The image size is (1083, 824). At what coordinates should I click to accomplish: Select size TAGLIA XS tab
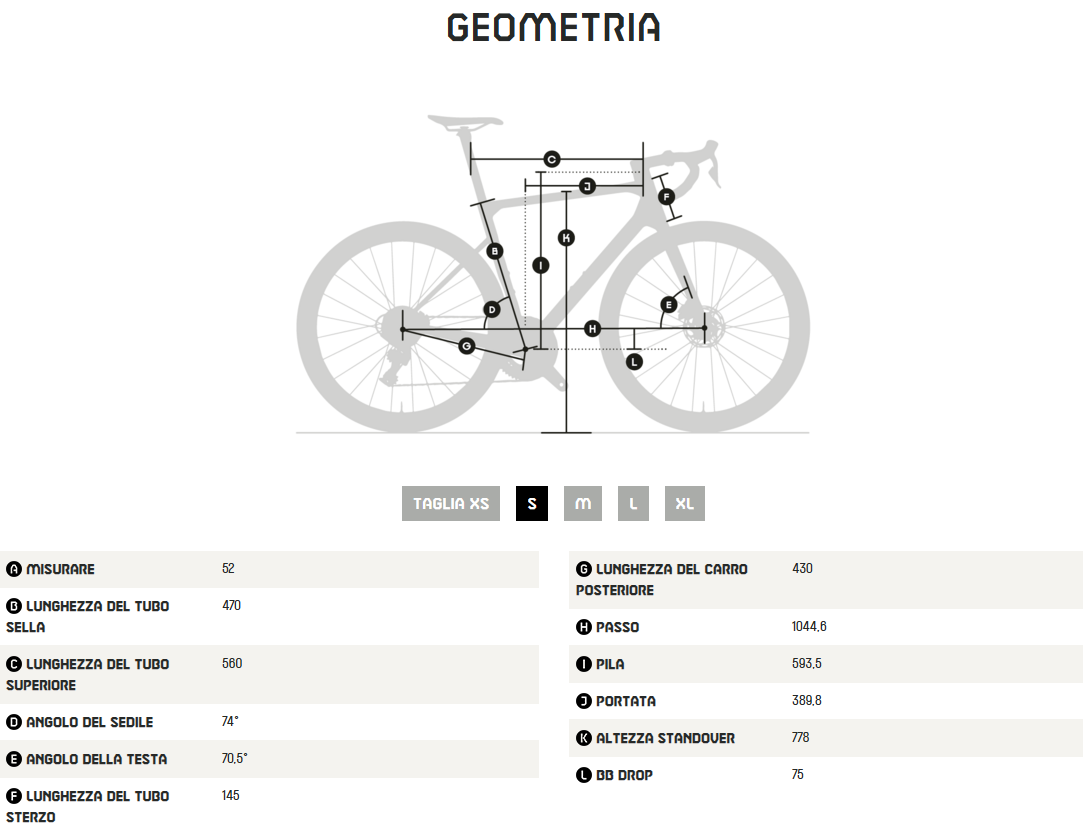click(451, 503)
